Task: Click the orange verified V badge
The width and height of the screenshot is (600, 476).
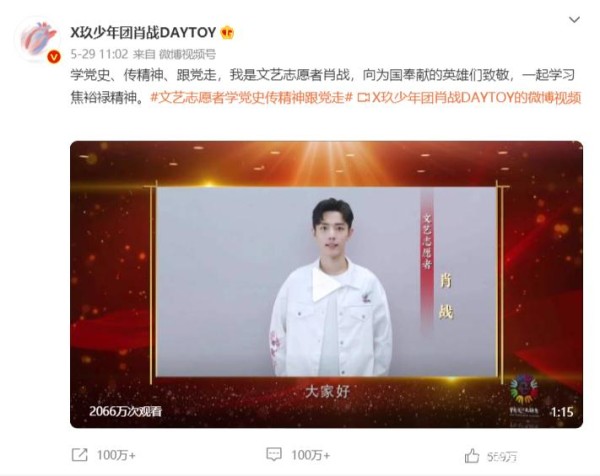Action: click(54, 57)
